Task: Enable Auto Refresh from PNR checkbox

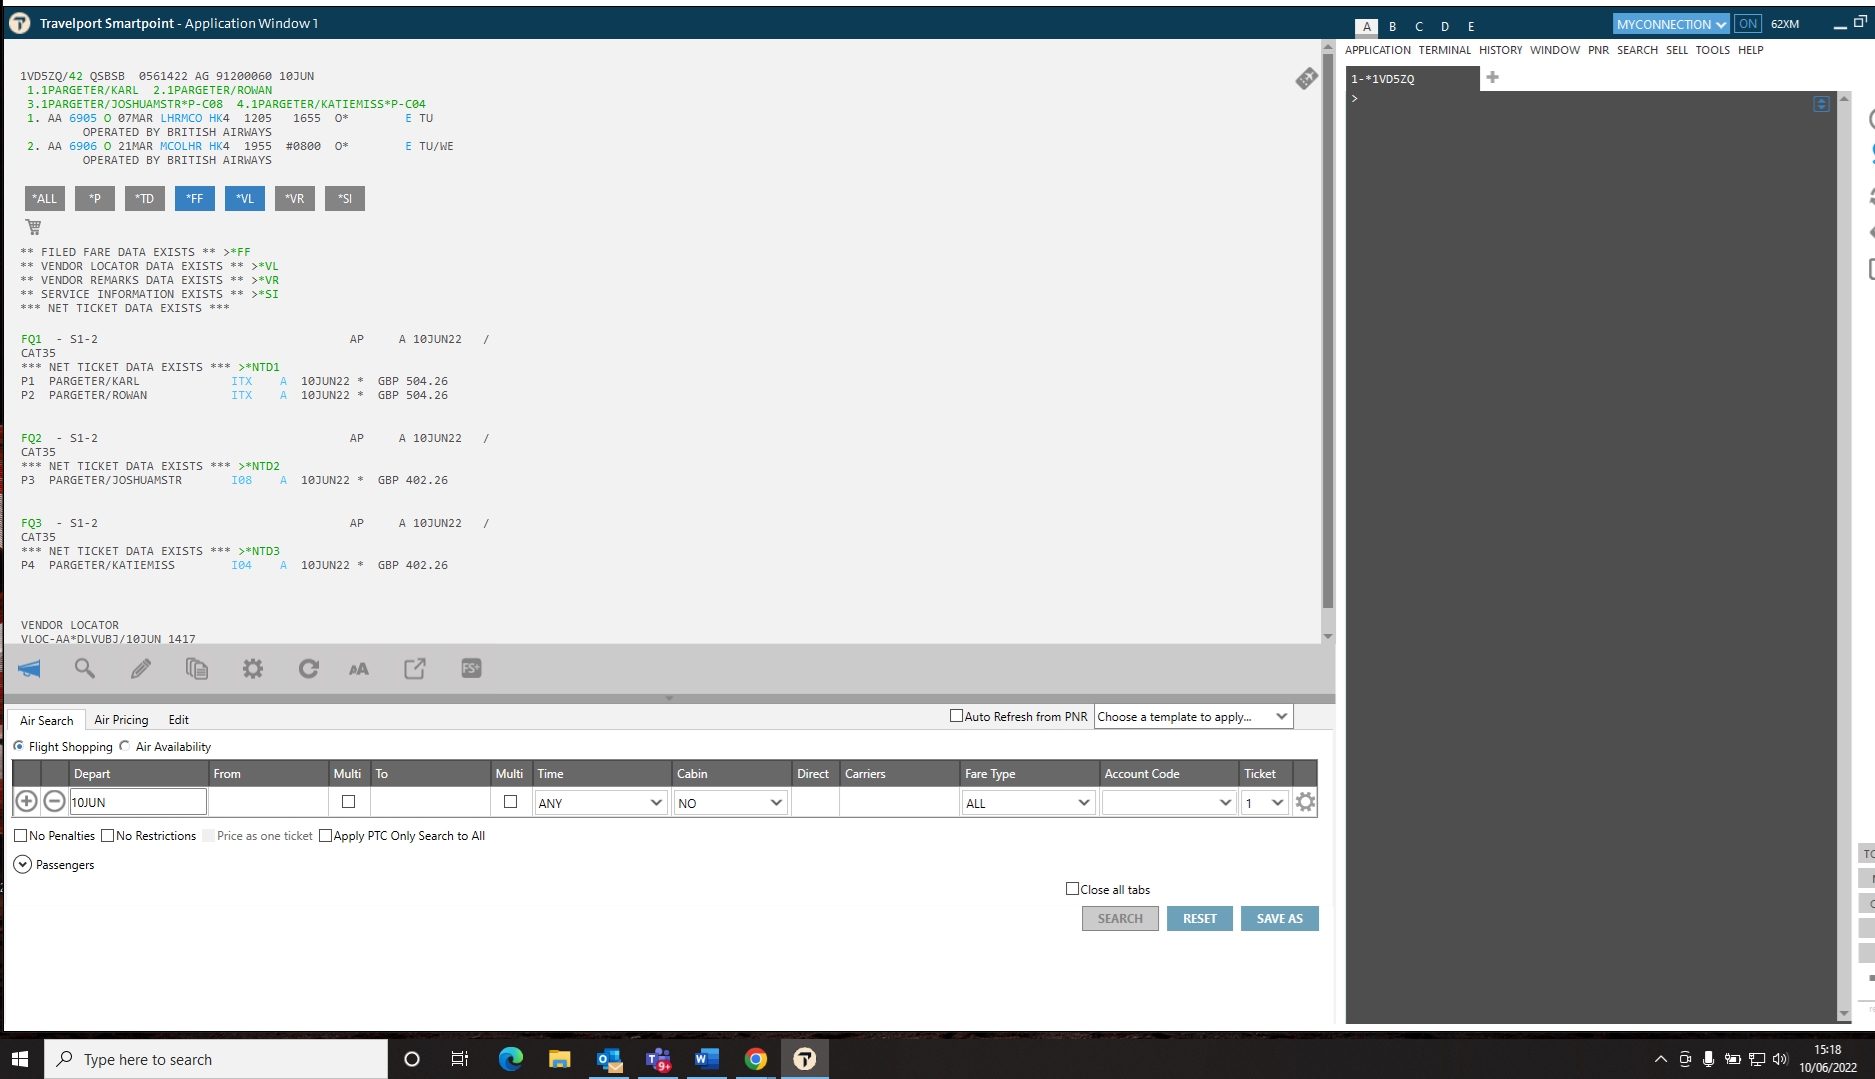Action: tap(956, 716)
